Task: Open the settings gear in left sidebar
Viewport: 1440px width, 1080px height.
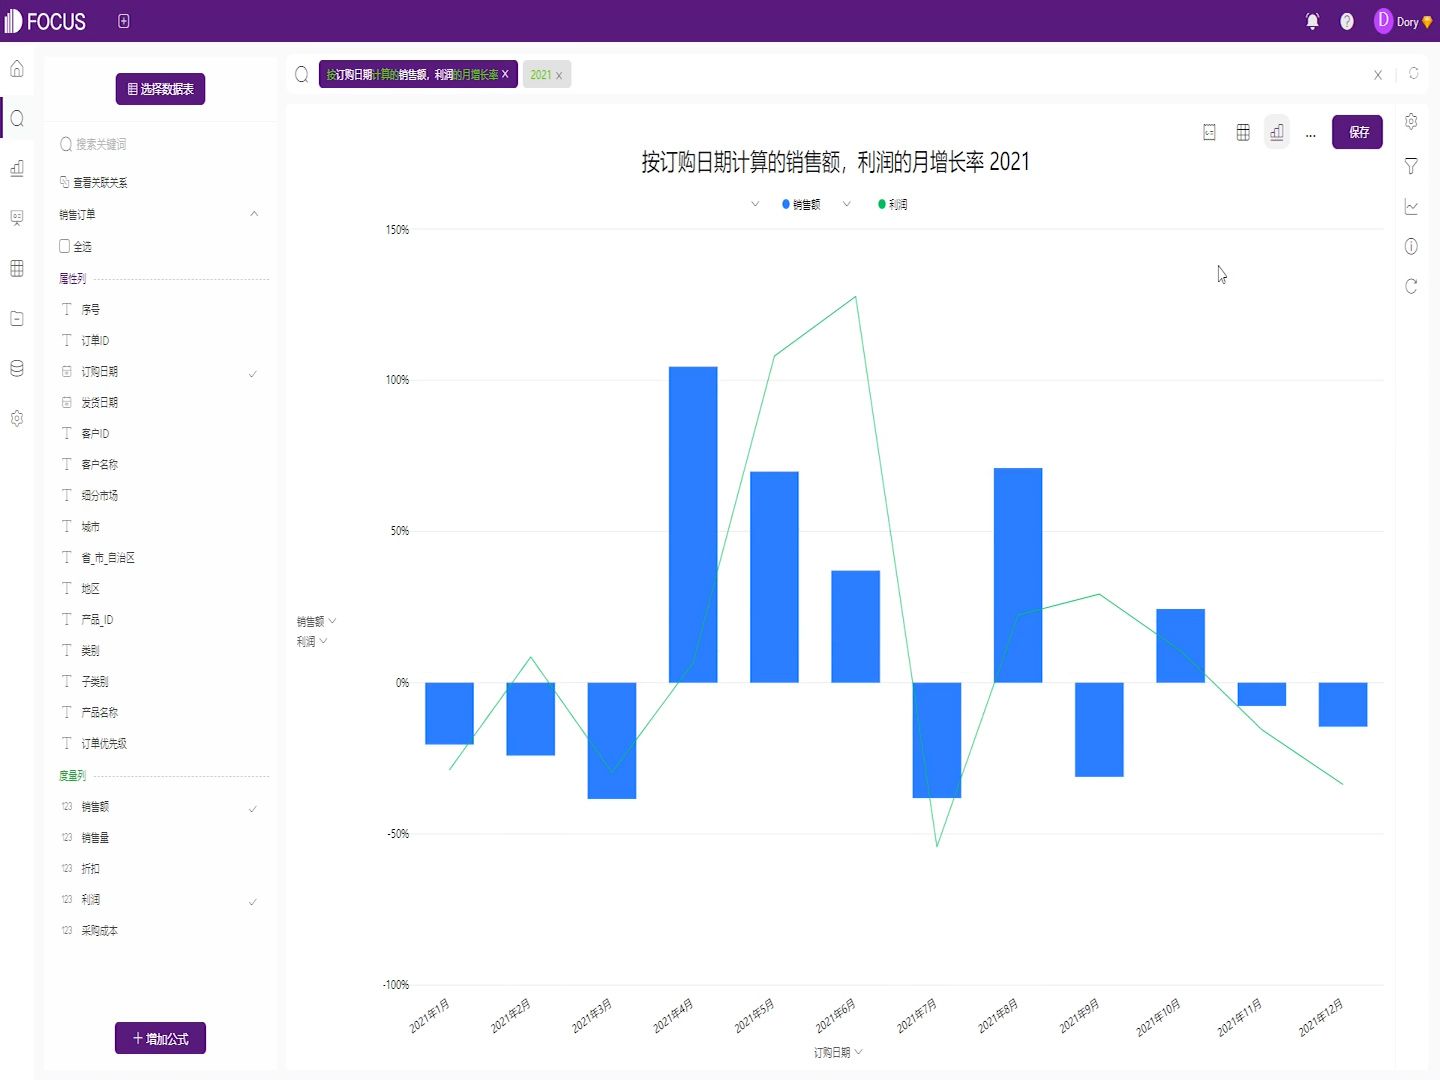Action: 17,418
